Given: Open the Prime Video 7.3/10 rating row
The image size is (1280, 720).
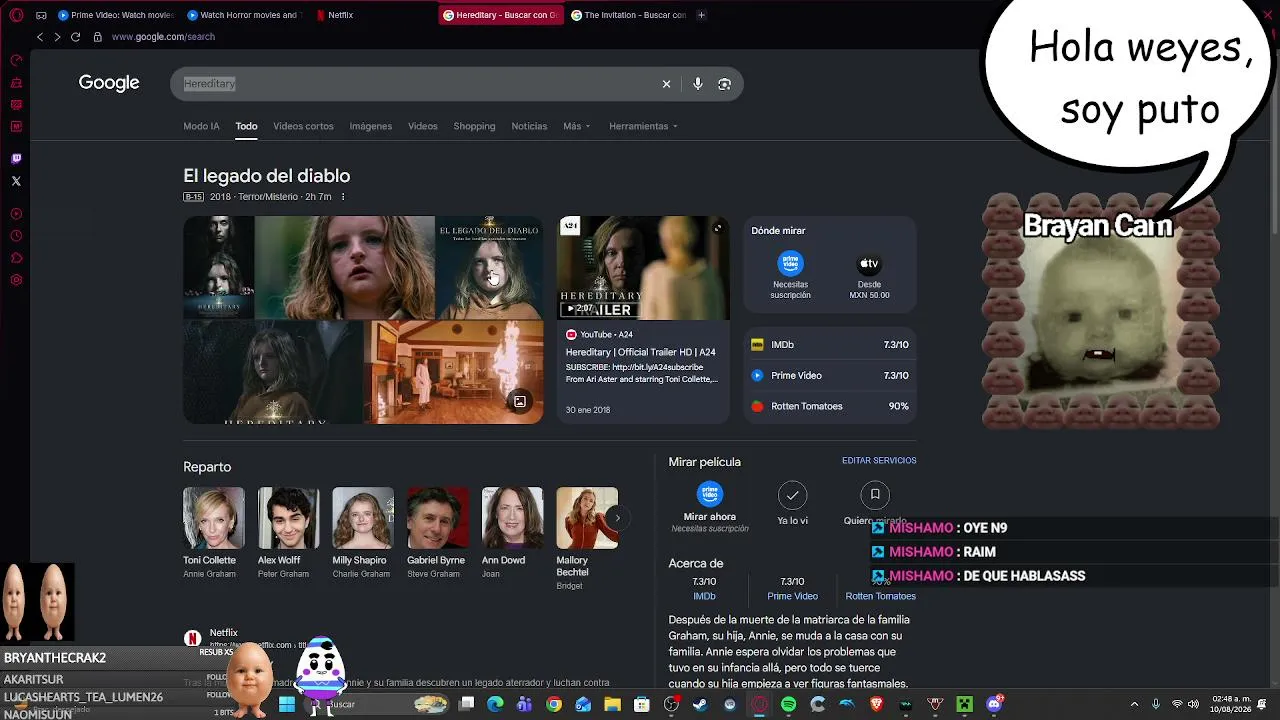Looking at the screenshot, I should 829,376.
